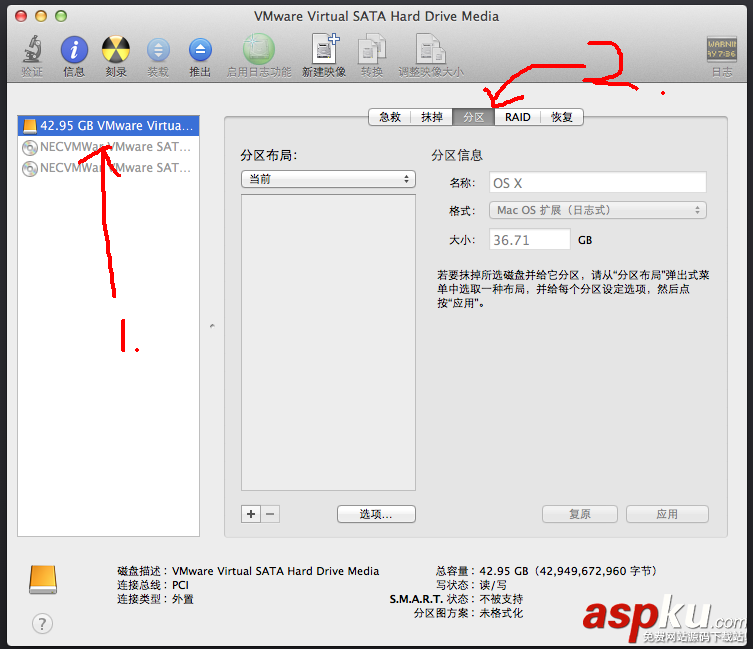
Task: Click the Convert (转换) toolbar icon
Action: 372,49
